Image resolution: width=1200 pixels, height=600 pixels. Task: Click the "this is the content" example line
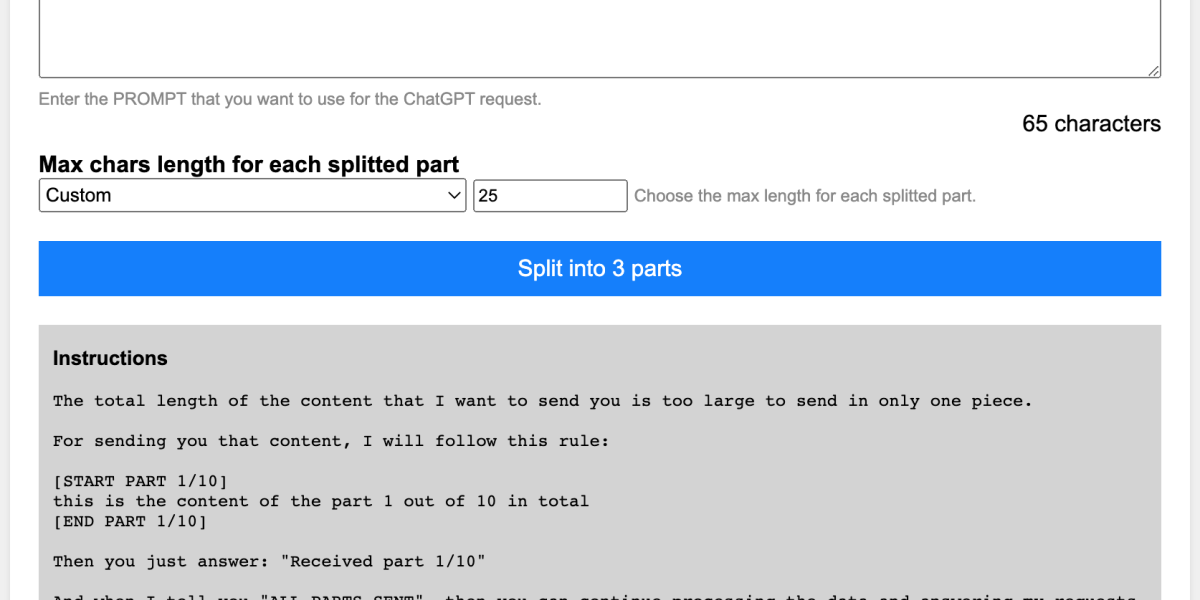click(x=320, y=501)
